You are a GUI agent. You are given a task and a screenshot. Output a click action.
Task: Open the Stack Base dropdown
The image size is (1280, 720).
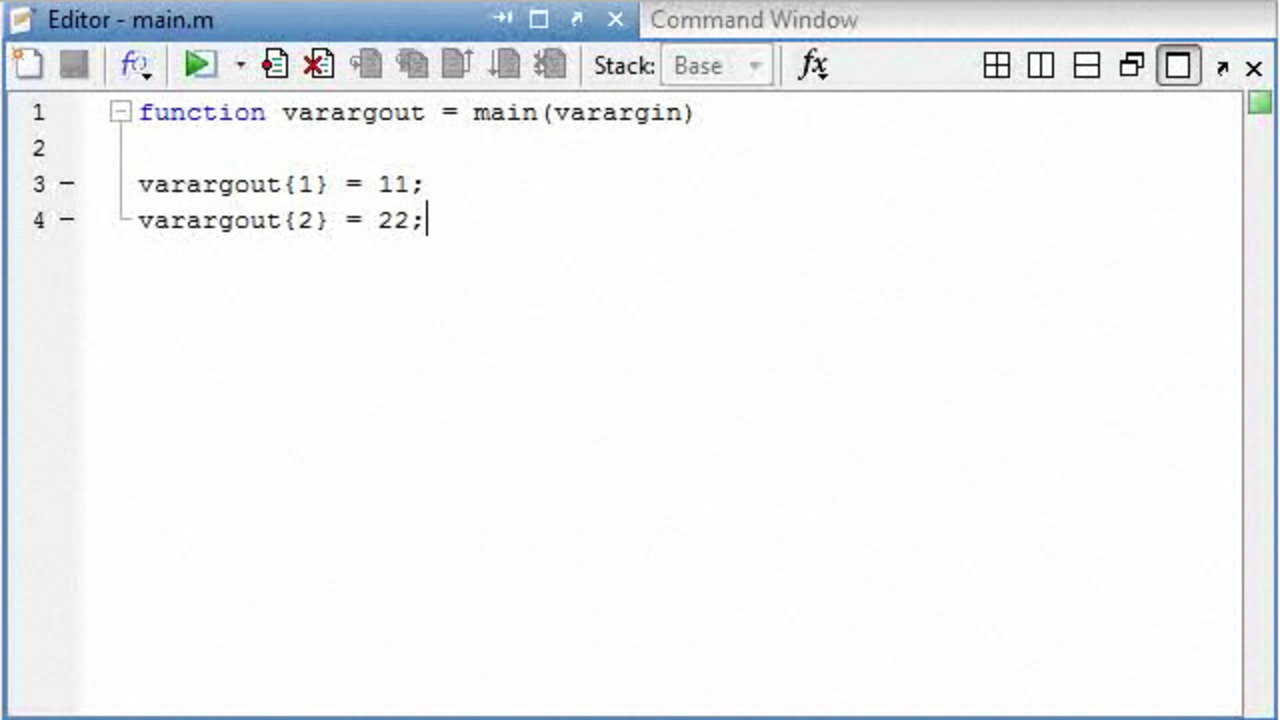(716, 66)
